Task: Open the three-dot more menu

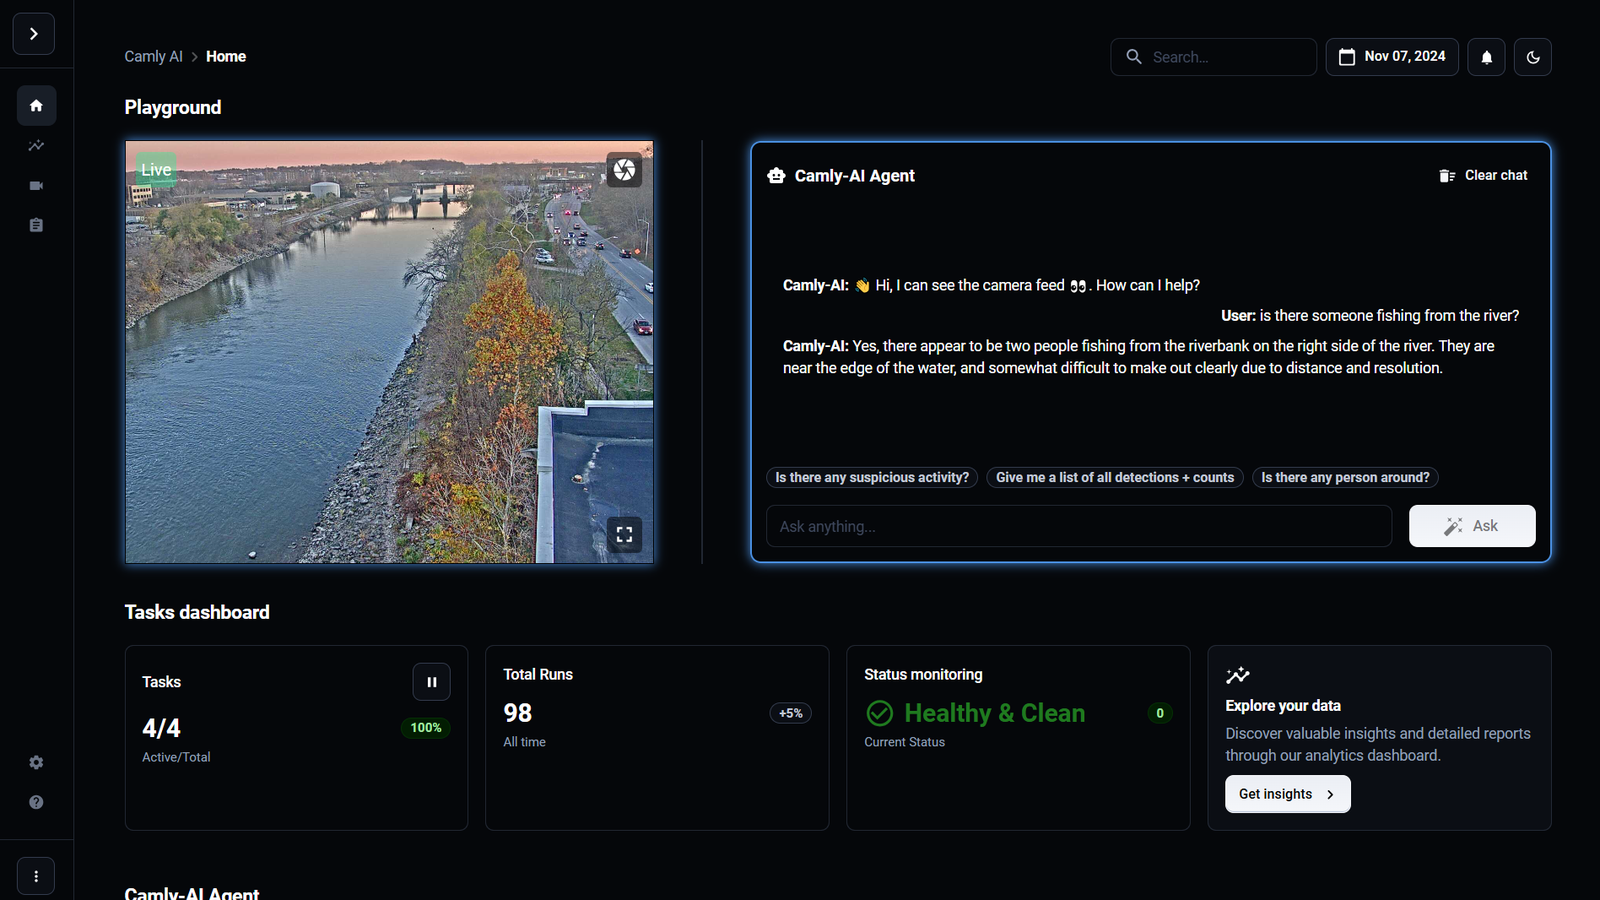Action: (36, 876)
